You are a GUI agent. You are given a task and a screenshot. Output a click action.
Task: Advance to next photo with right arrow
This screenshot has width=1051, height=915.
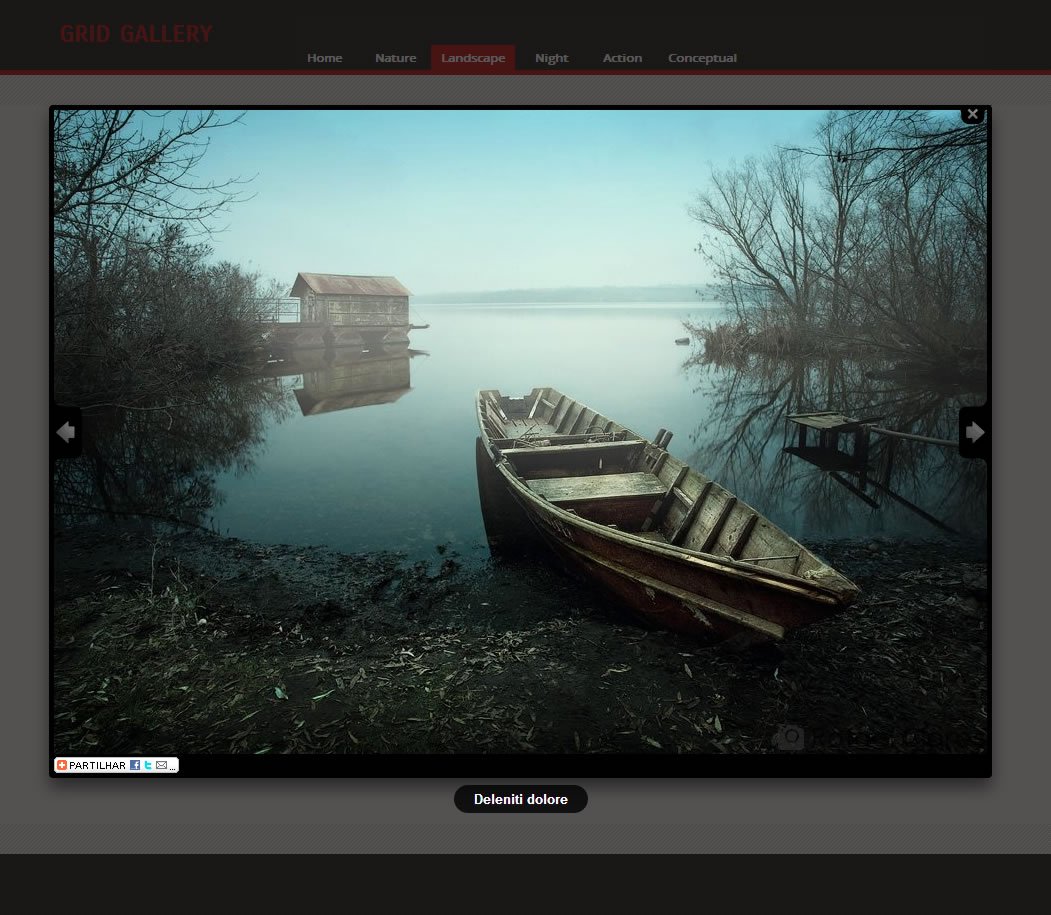point(974,432)
